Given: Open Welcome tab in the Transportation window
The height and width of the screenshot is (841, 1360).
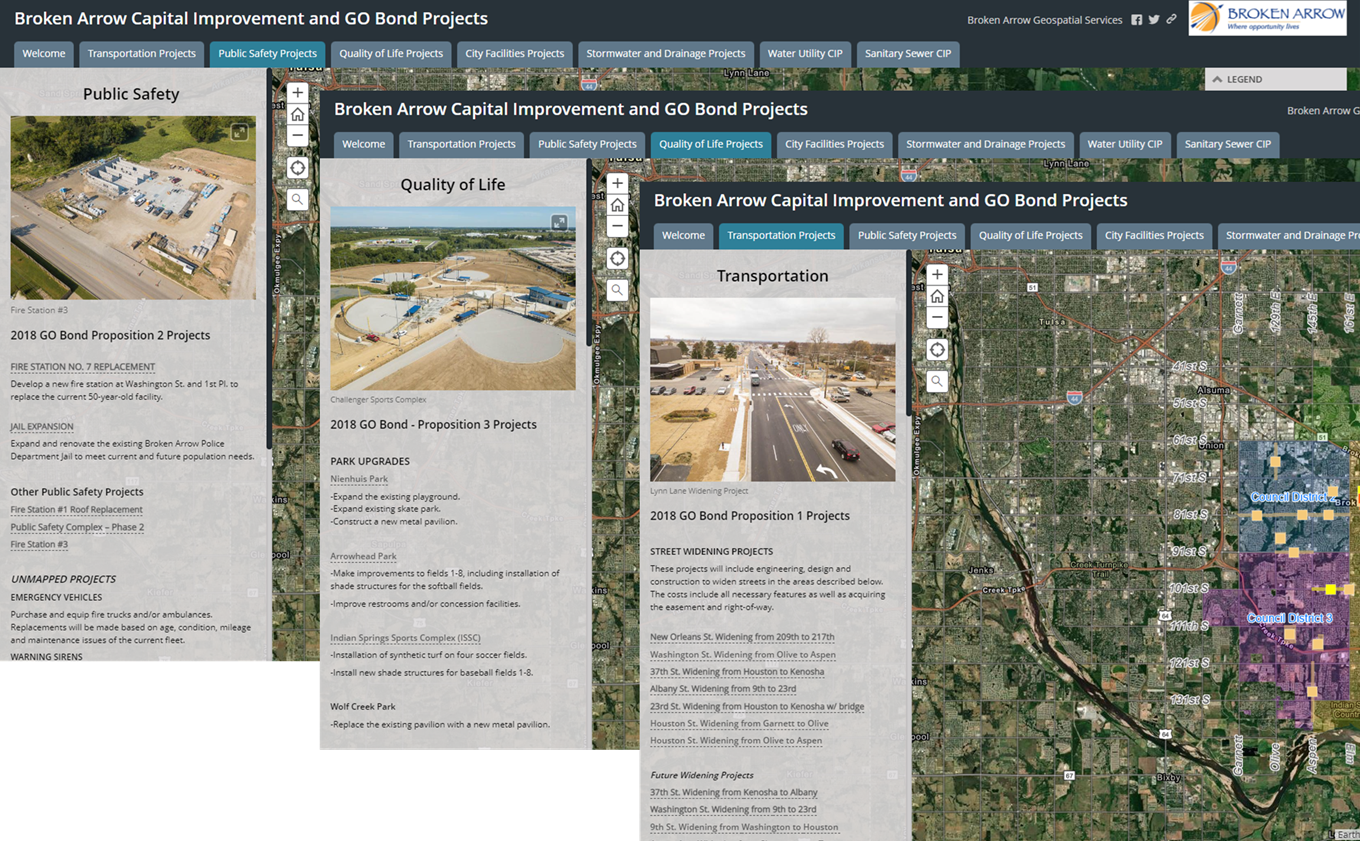Looking at the screenshot, I should 684,236.
